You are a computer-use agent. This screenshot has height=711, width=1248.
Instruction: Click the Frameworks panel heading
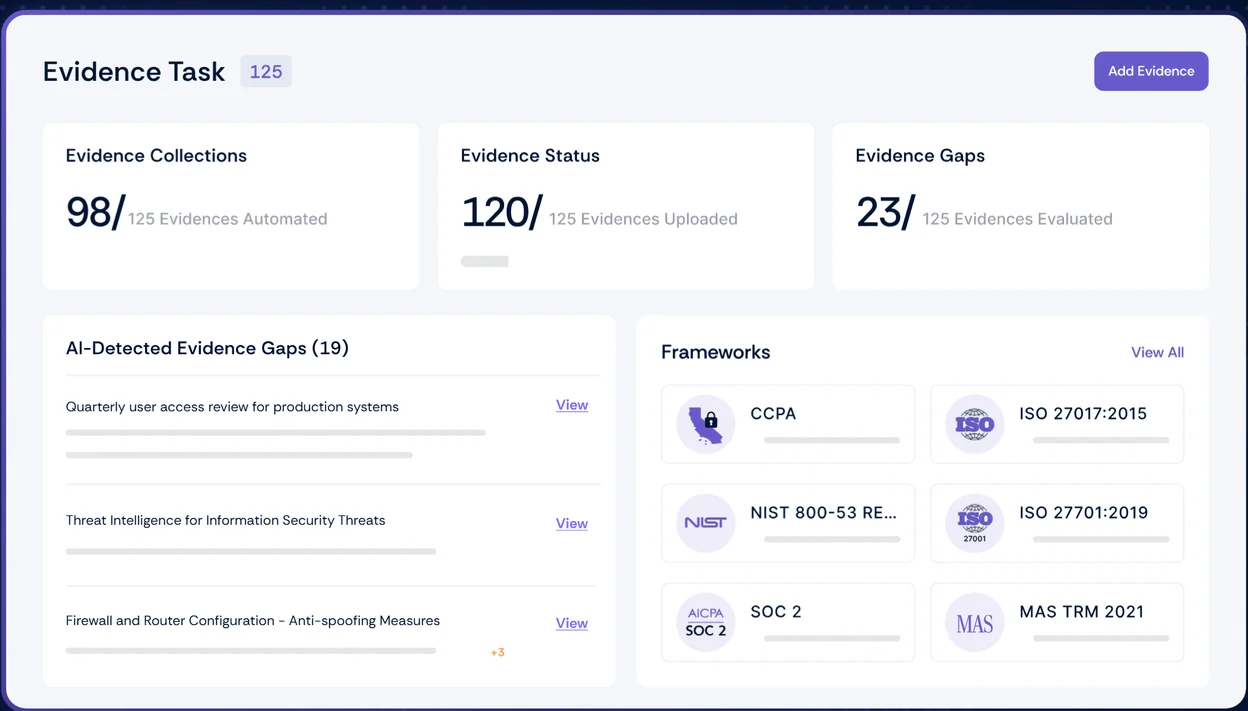(716, 352)
